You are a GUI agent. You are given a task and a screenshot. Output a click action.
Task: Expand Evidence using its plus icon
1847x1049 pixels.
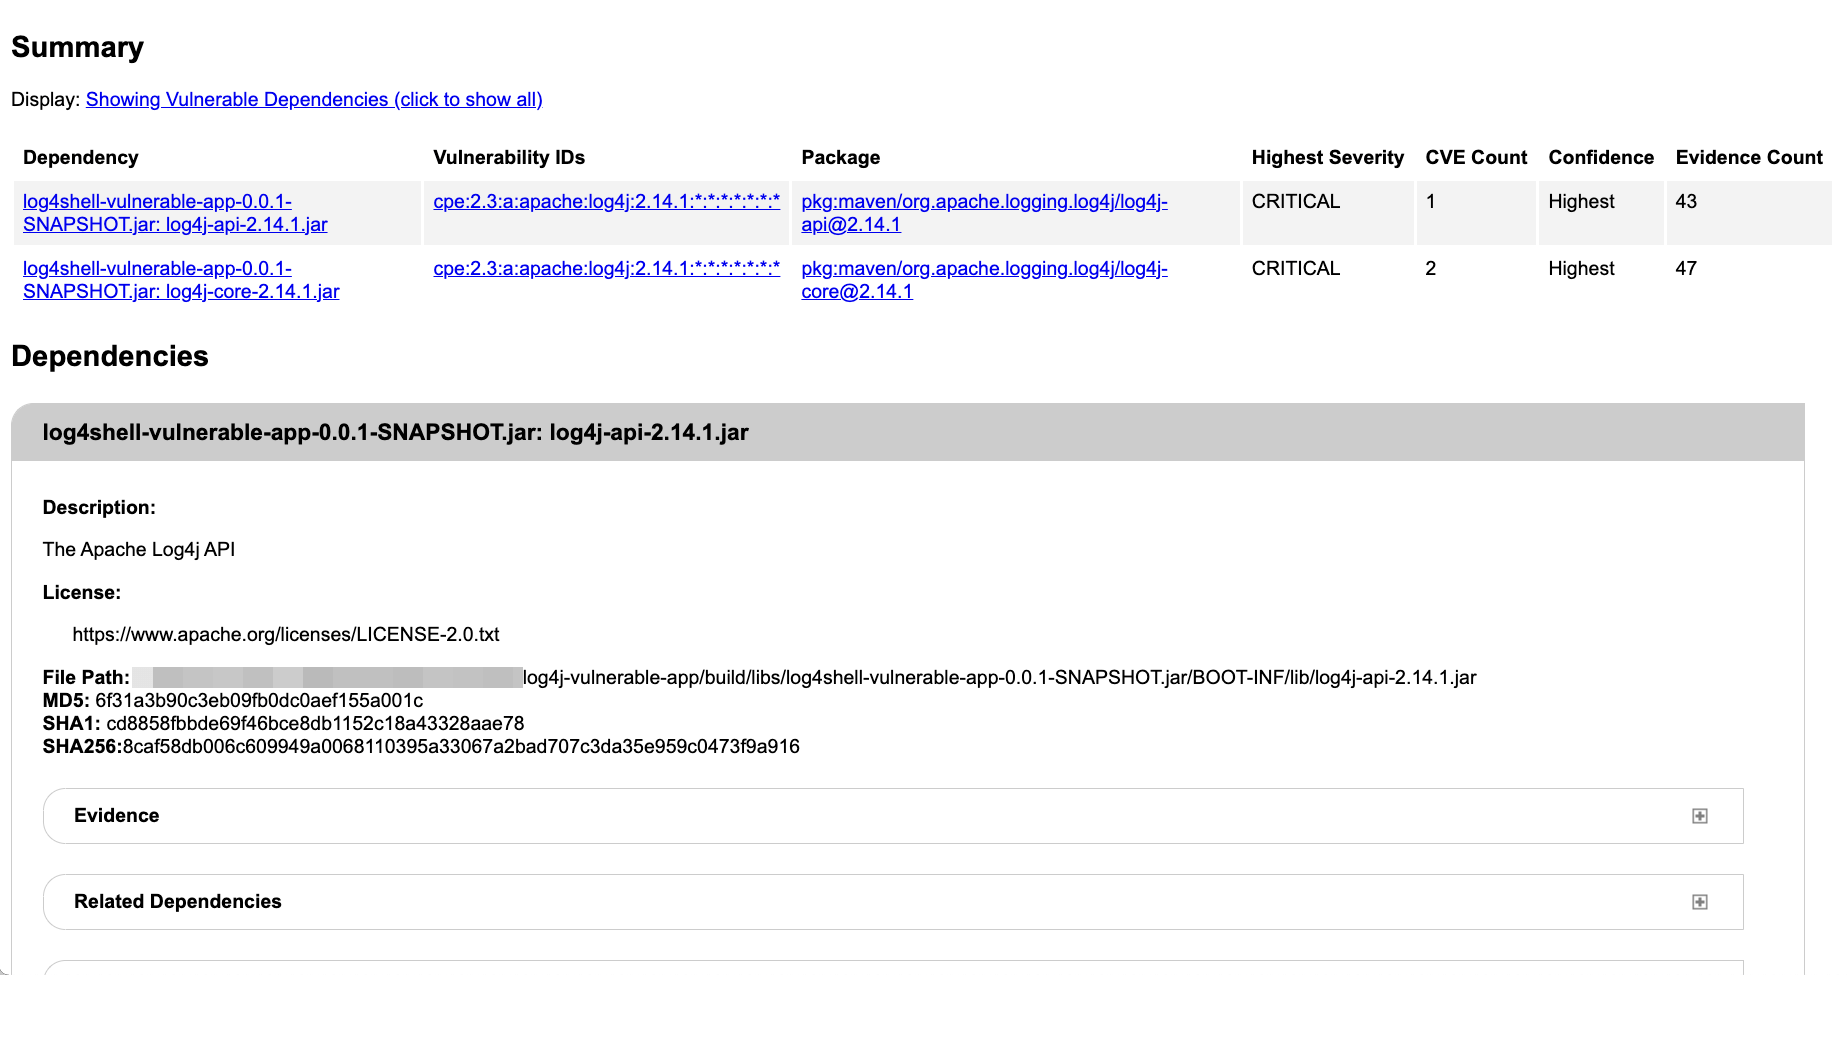(x=1699, y=815)
